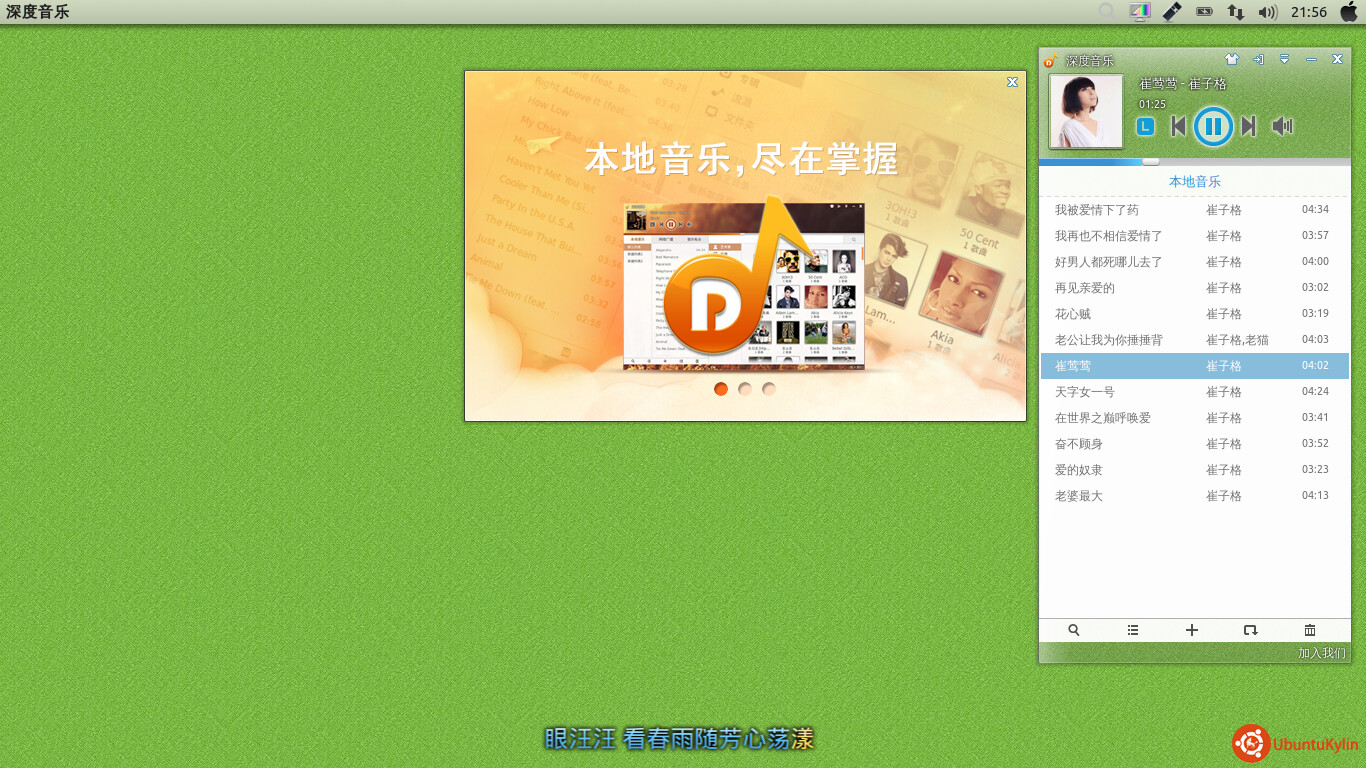Play the song 我被爱情下了药

1097,210
